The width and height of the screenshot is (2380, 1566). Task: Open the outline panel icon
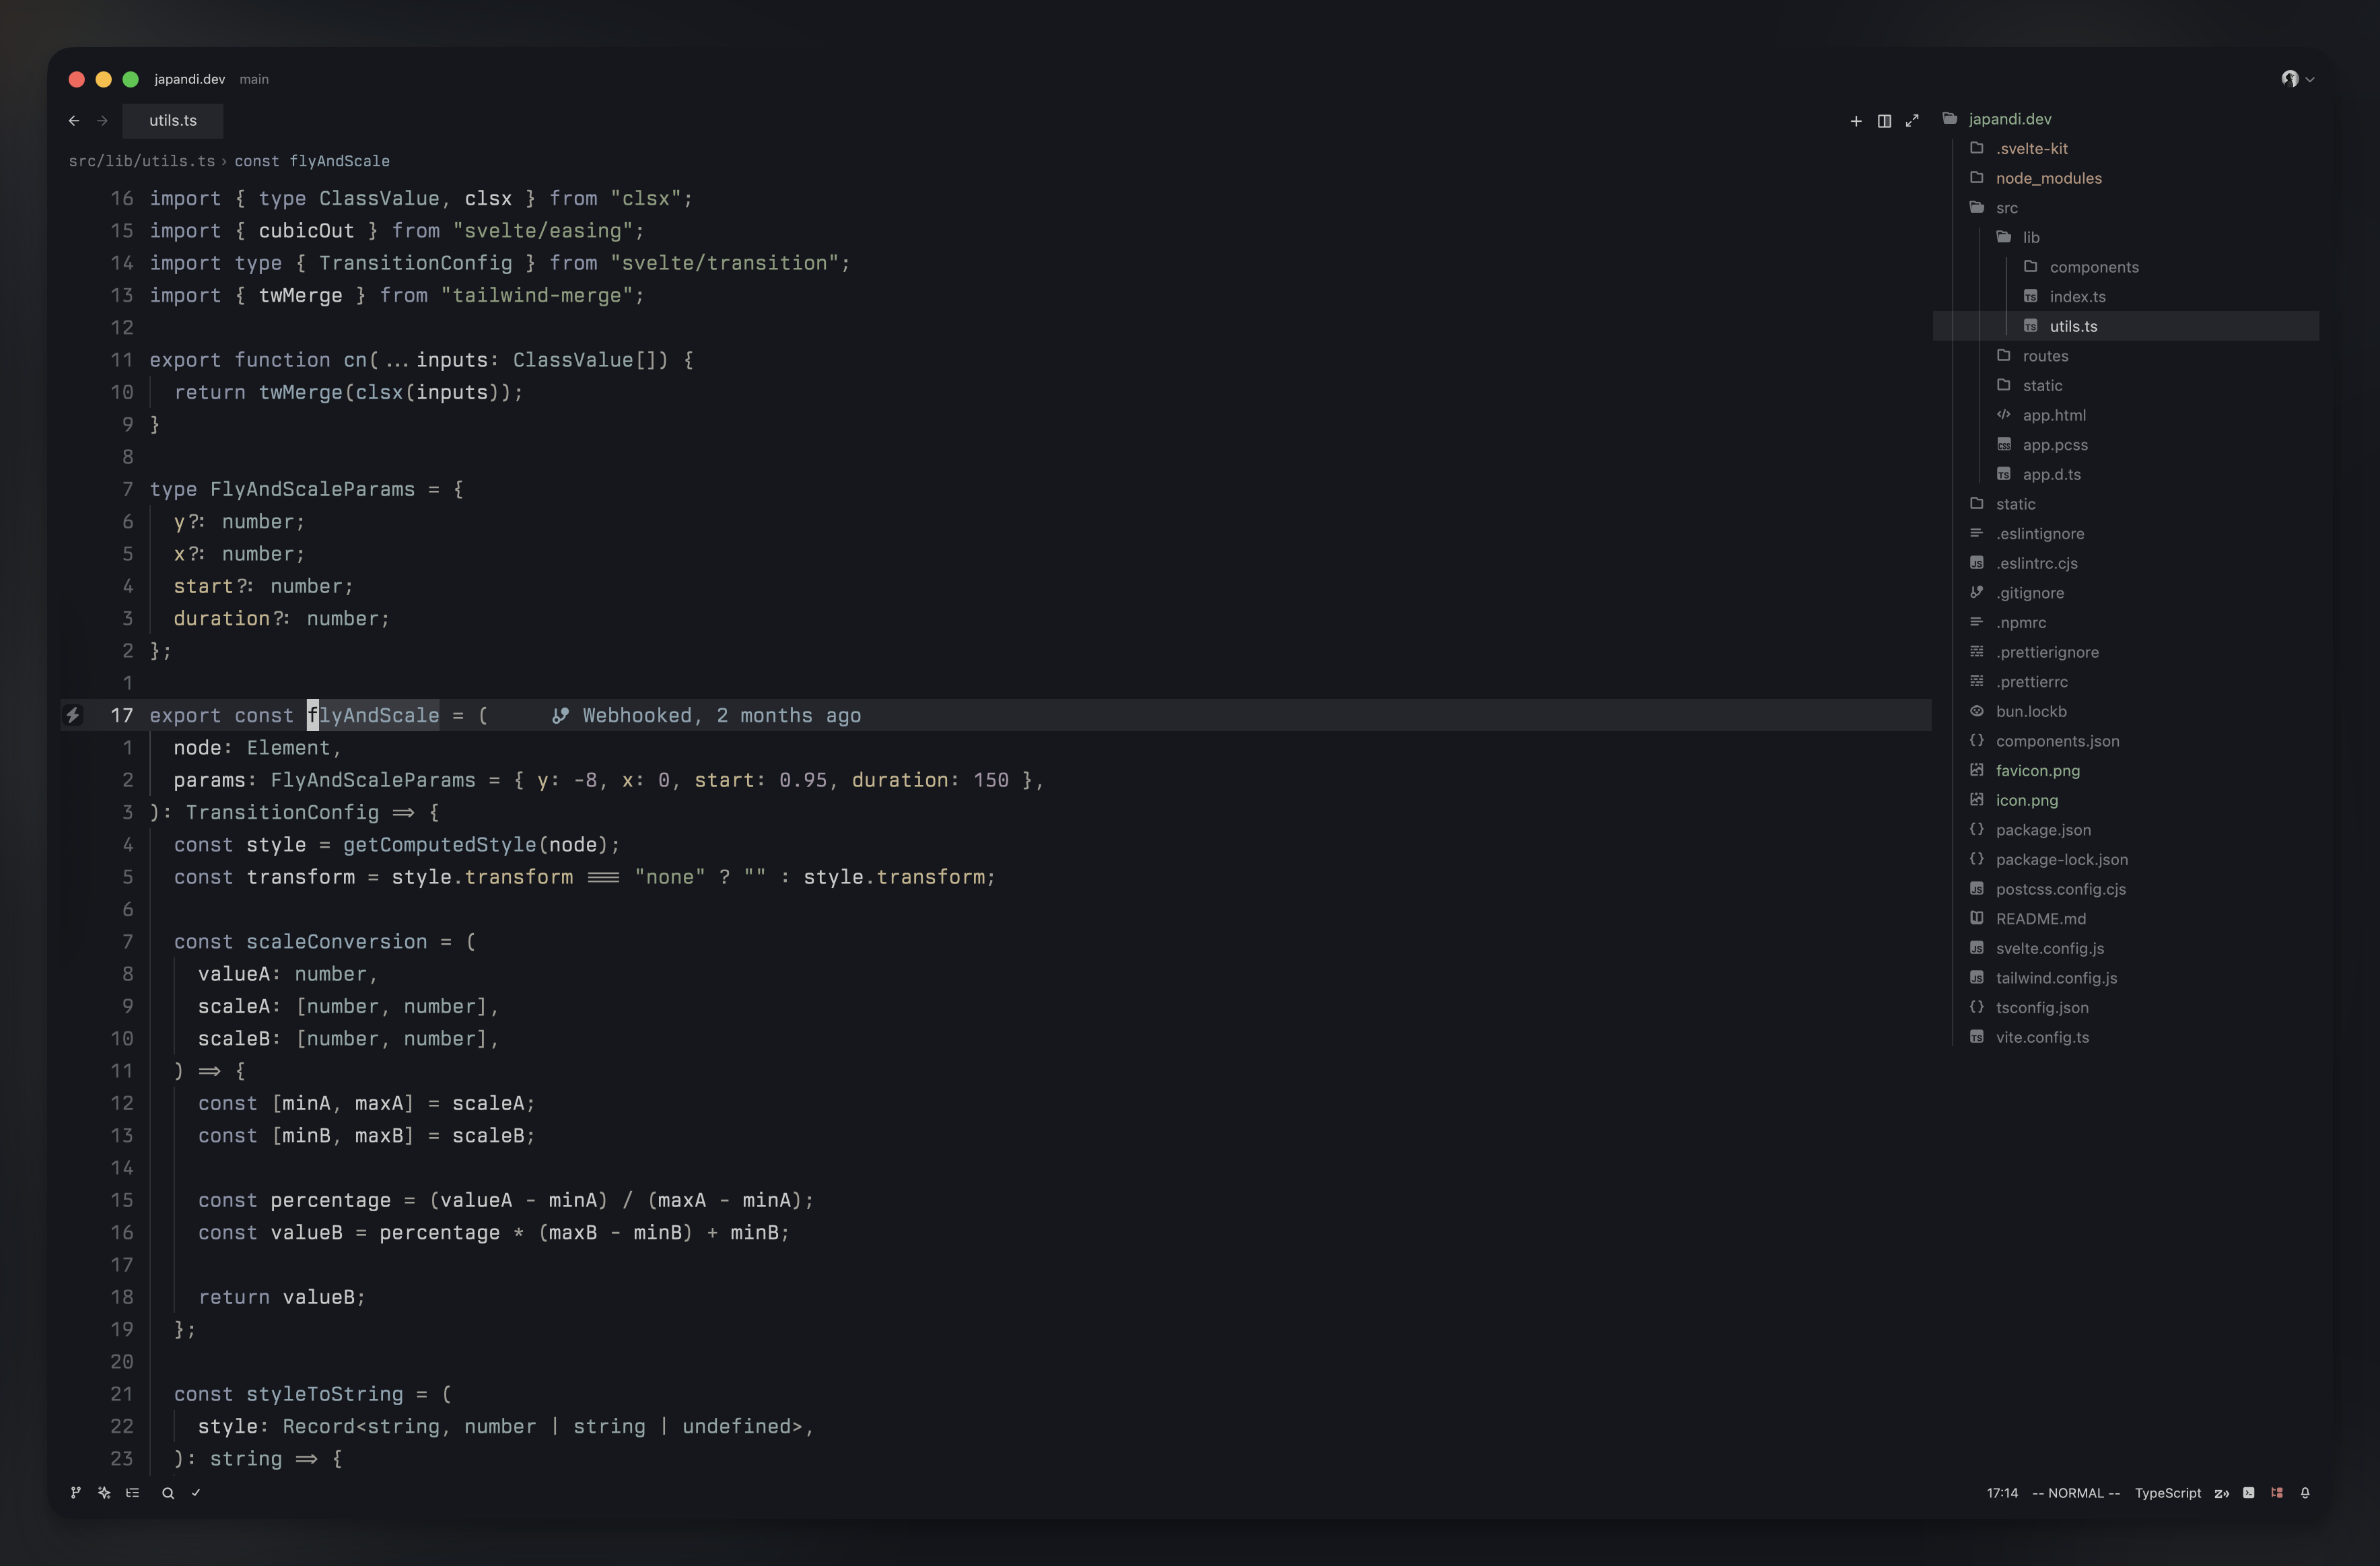[x=132, y=1493]
